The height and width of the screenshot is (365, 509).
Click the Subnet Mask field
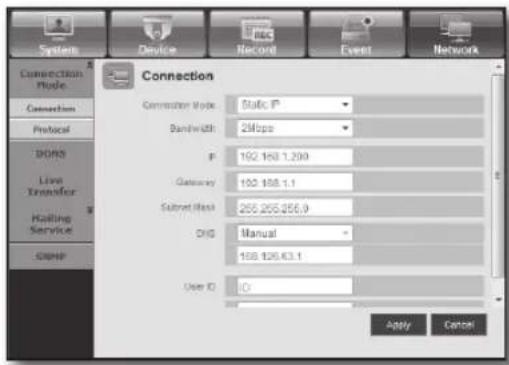tap(295, 208)
